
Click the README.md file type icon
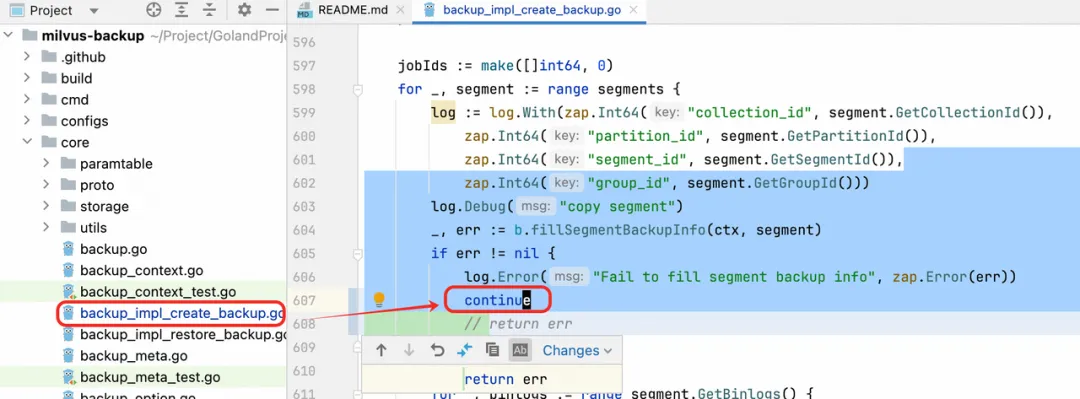[303, 11]
